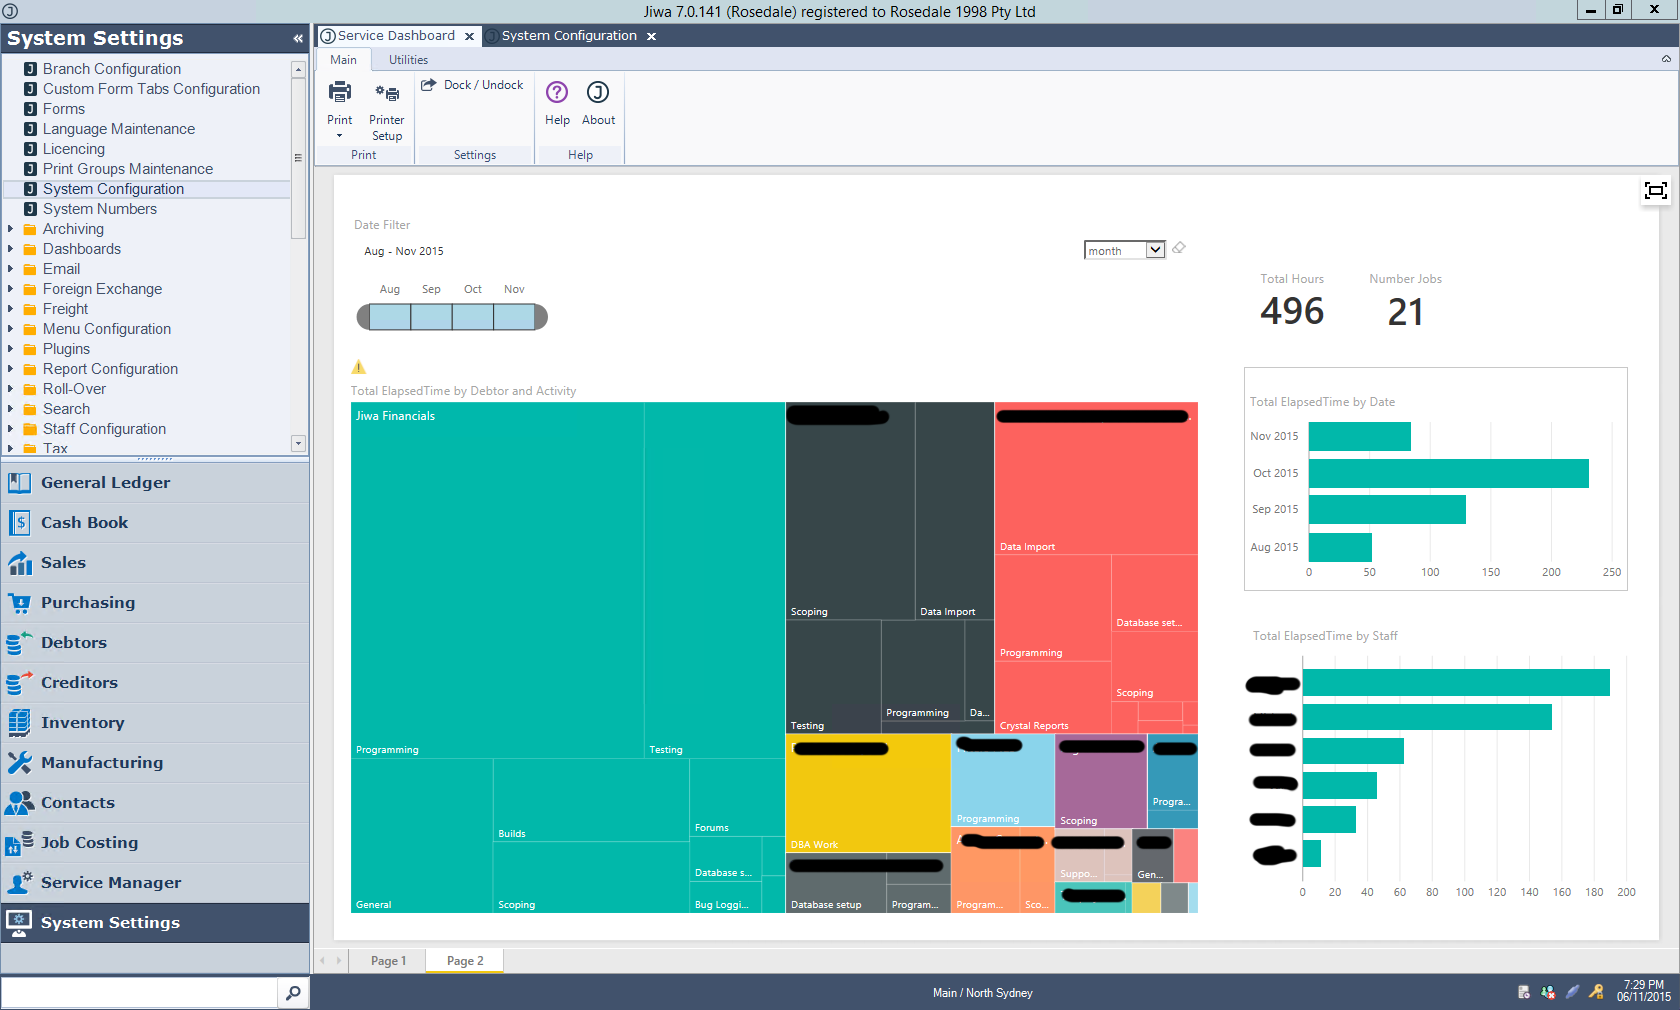Screen dimensions: 1680x1010
Task: Open the About Jiwa icon
Action: click(598, 93)
